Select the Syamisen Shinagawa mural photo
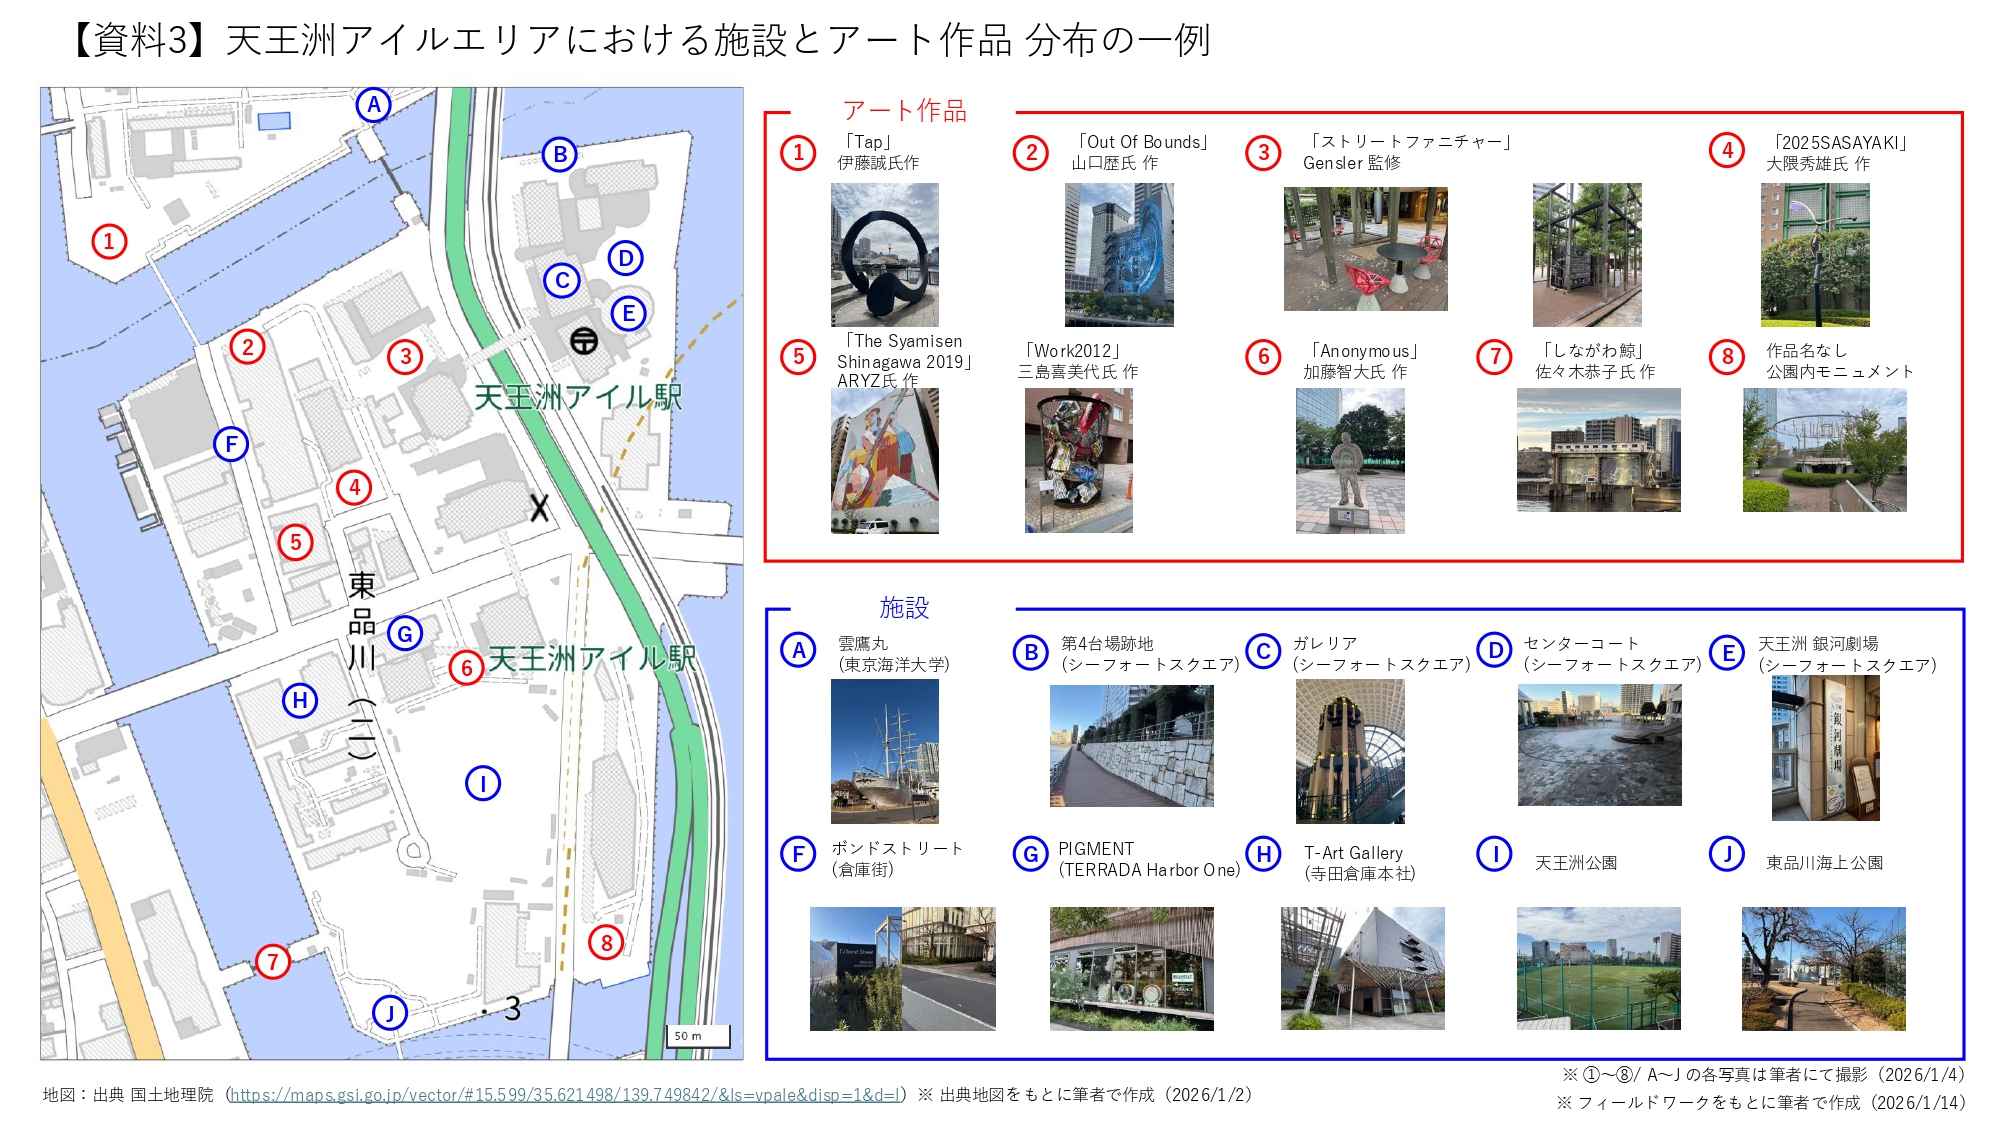The height and width of the screenshot is (1125, 2000). point(884,460)
